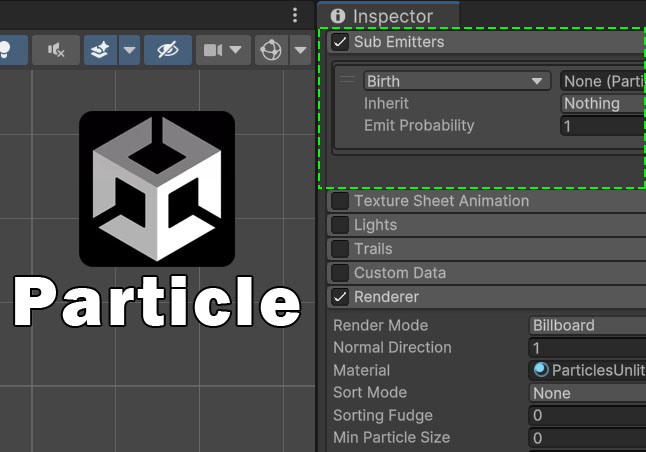The image size is (646, 452).
Task: Enable the Trails module checkbox
Action: [340, 249]
